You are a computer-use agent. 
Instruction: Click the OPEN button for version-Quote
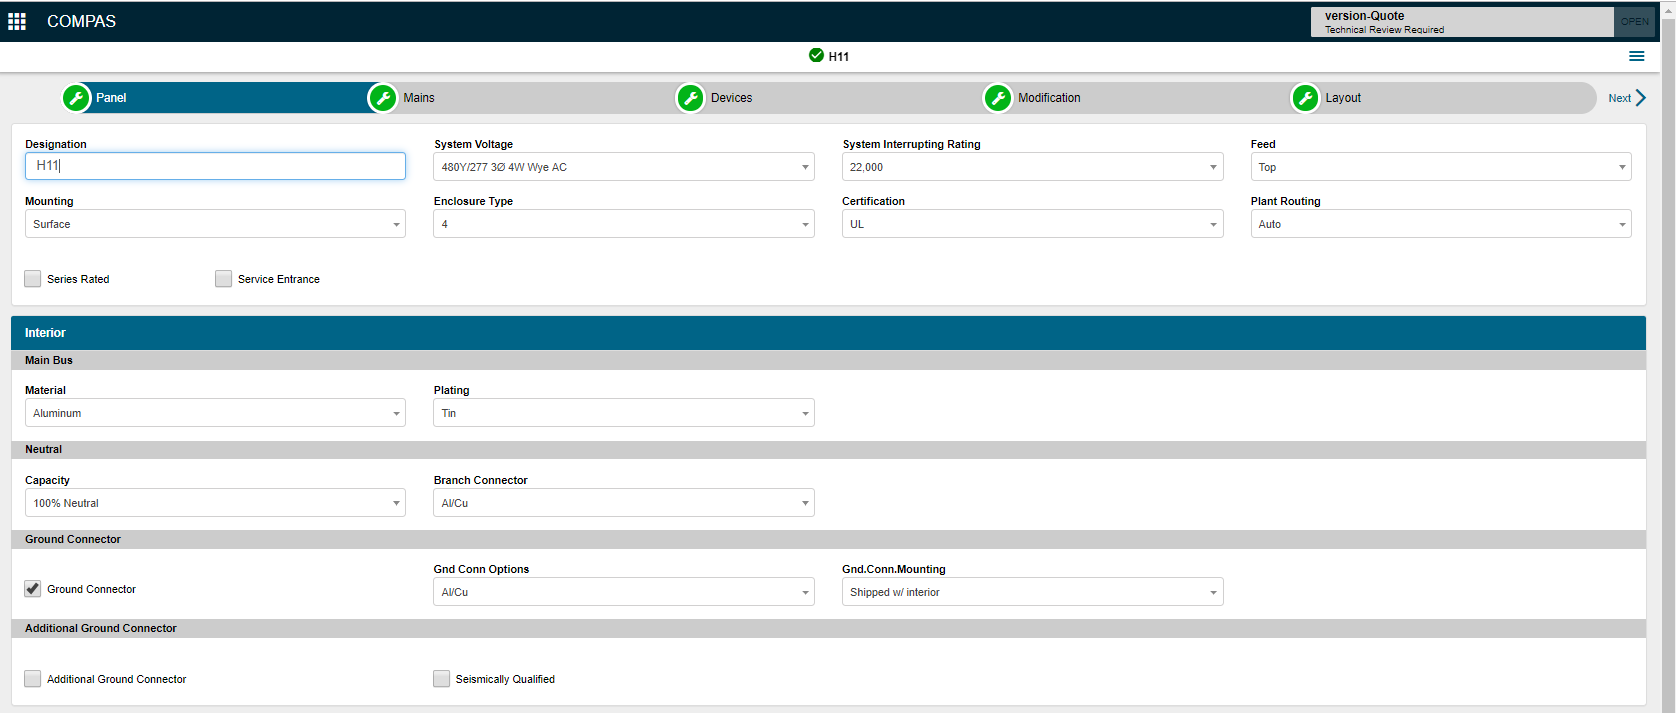[x=1634, y=22]
